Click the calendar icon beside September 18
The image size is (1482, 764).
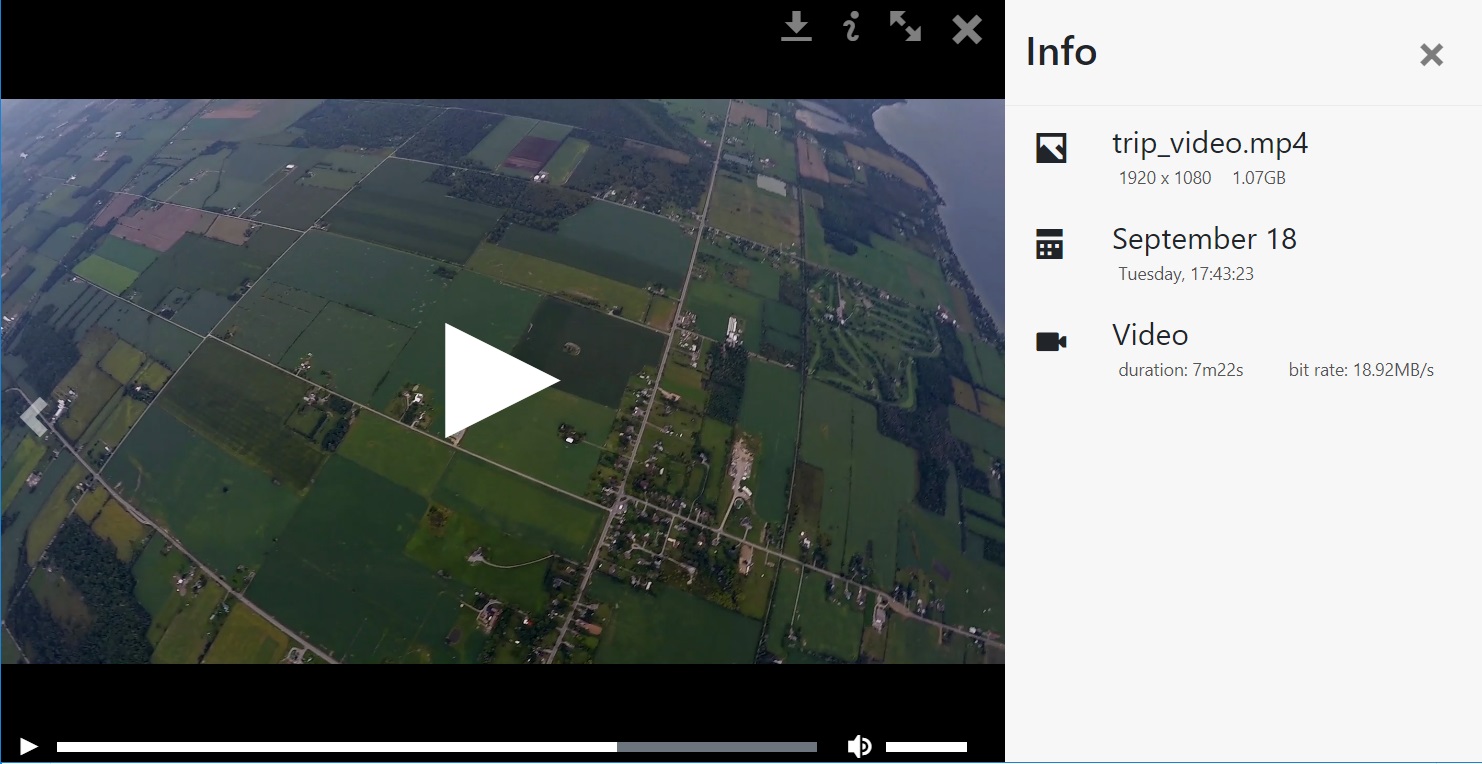tap(1050, 244)
